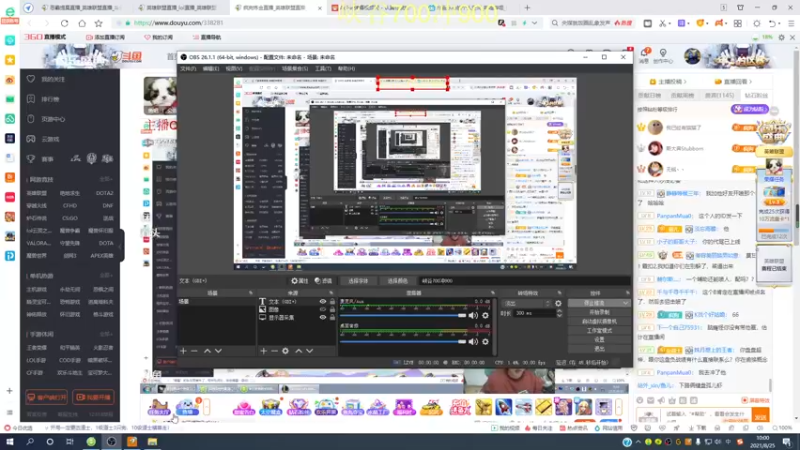Remove scene with minus icon
The width and height of the screenshot is (800, 450).
coord(194,351)
